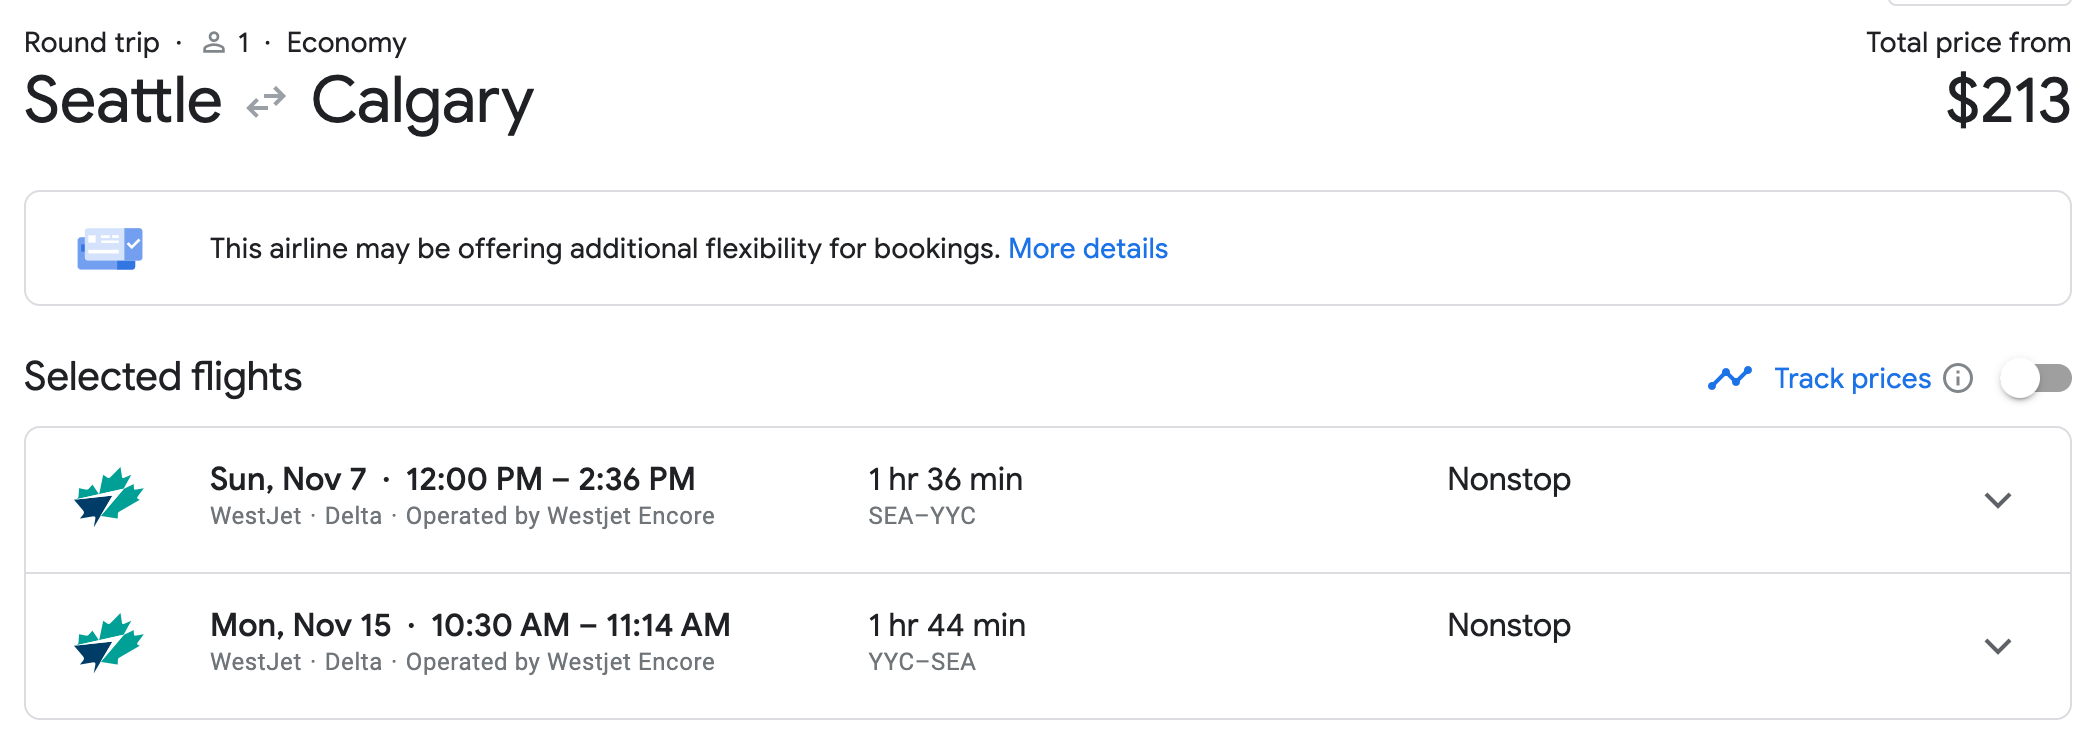Click the Track prices label
The width and height of the screenshot is (2100, 736).
point(1852,378)
